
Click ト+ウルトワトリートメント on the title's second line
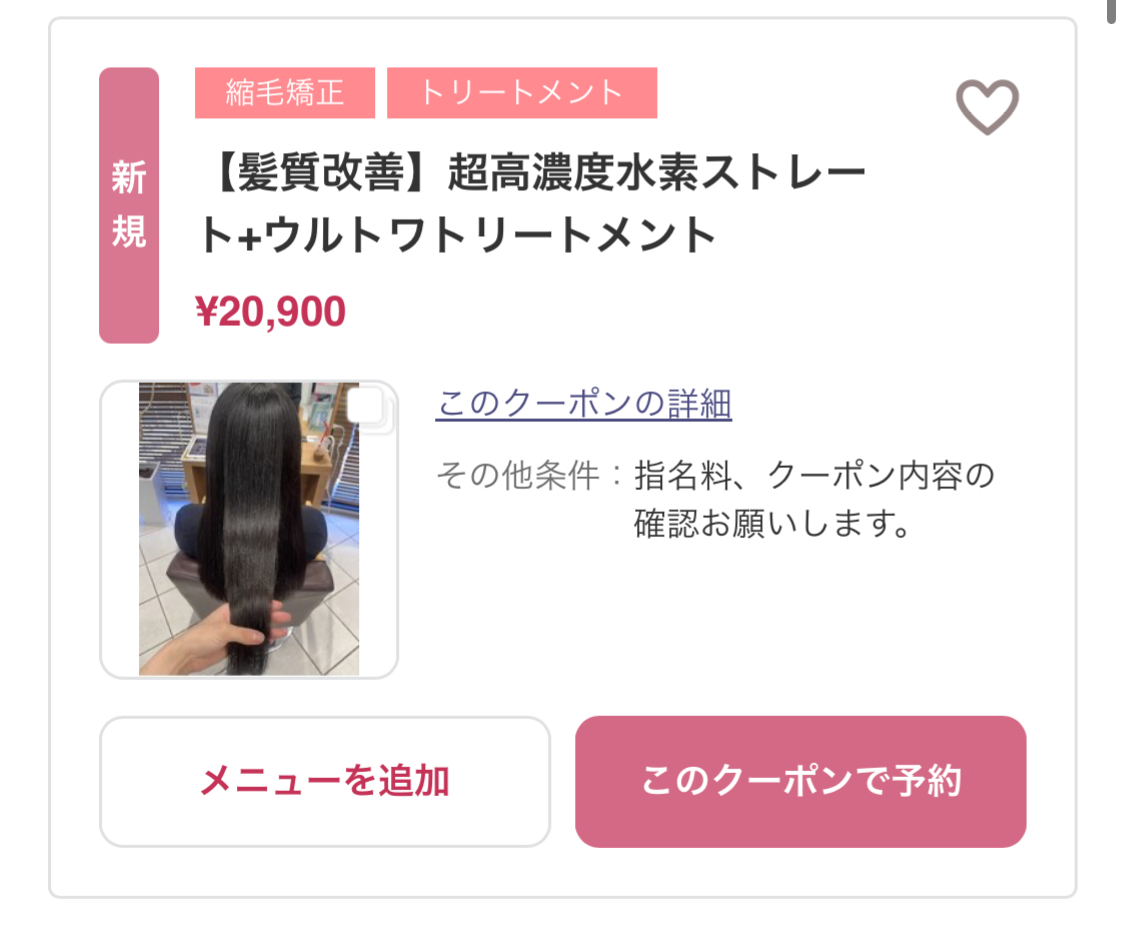[x=458, y=235]
